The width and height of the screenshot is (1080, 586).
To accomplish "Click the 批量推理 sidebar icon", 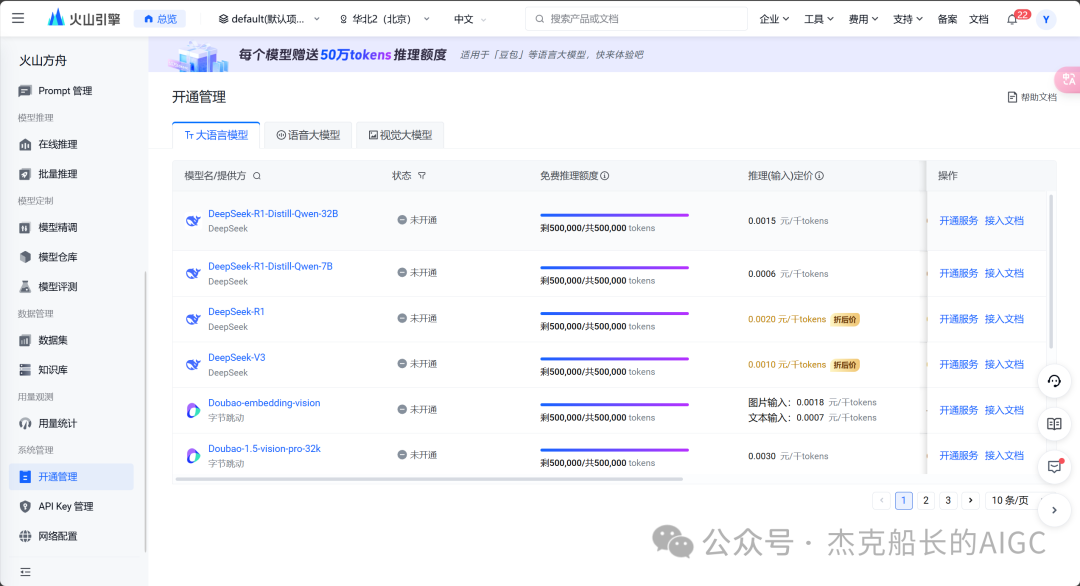I will coord(25,174).
